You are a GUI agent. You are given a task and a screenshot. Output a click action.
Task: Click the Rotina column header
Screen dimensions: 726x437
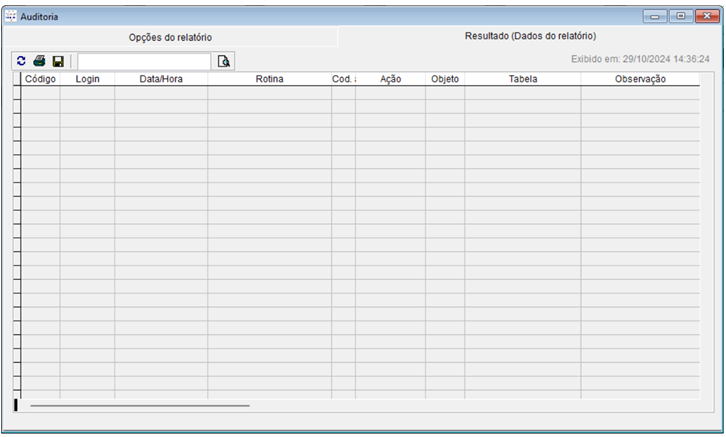(269, 79)
